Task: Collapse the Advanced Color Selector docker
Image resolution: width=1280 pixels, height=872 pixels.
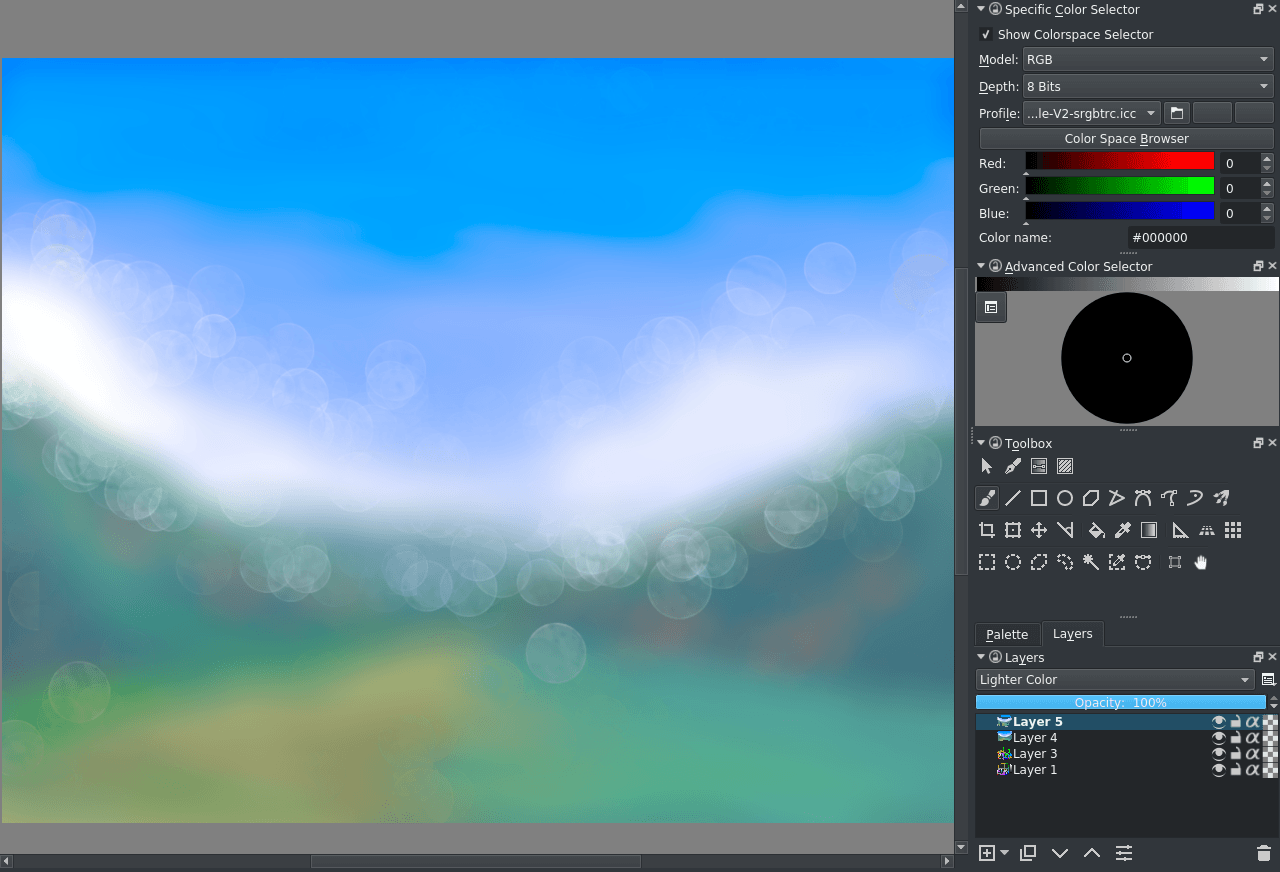Action: (981, 266)
